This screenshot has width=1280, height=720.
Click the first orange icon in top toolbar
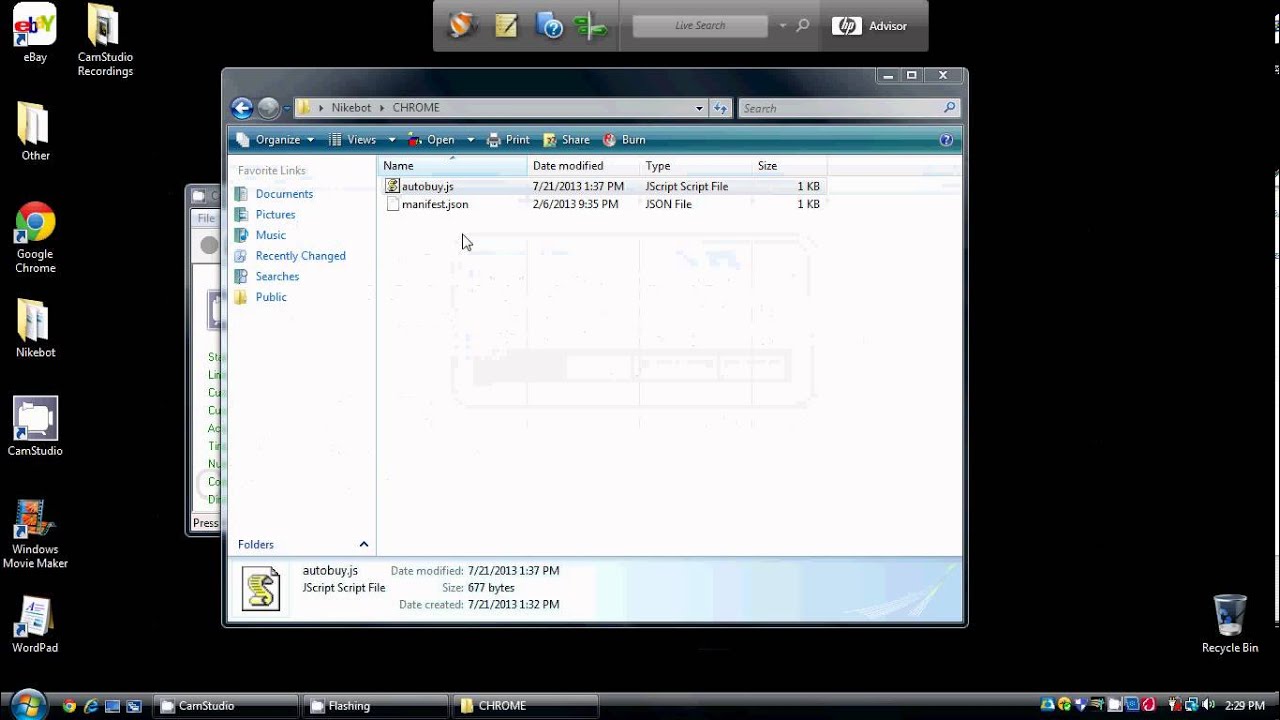462,26
